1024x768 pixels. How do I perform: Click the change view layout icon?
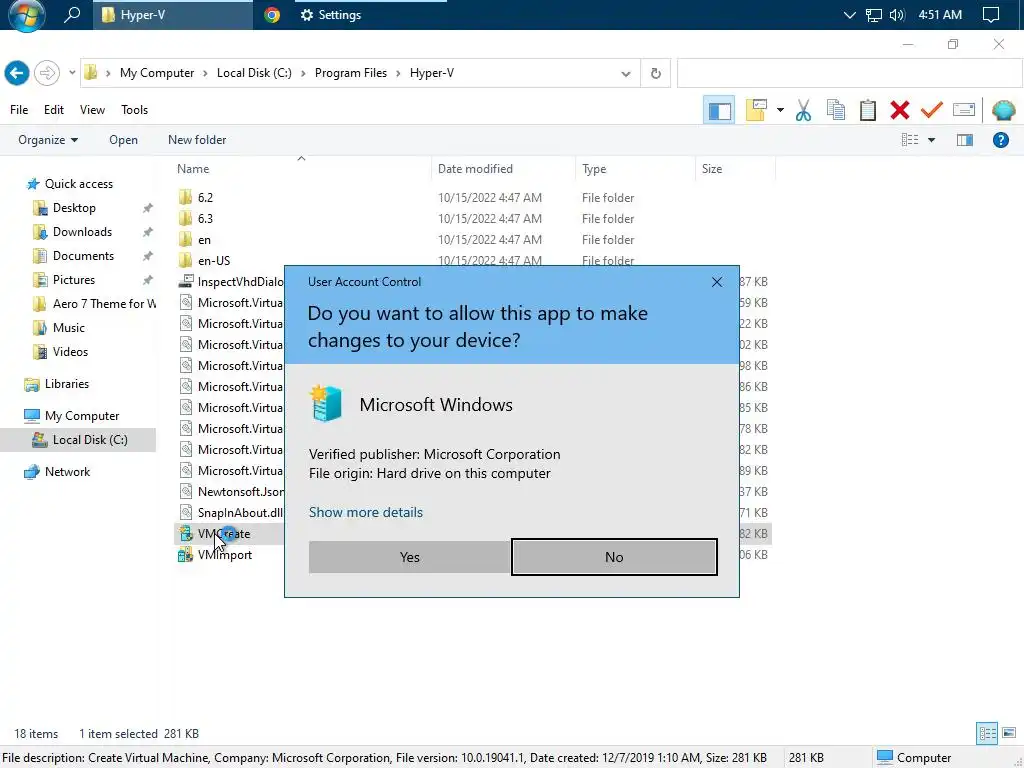pyautogui.click(x=910, y=140)
